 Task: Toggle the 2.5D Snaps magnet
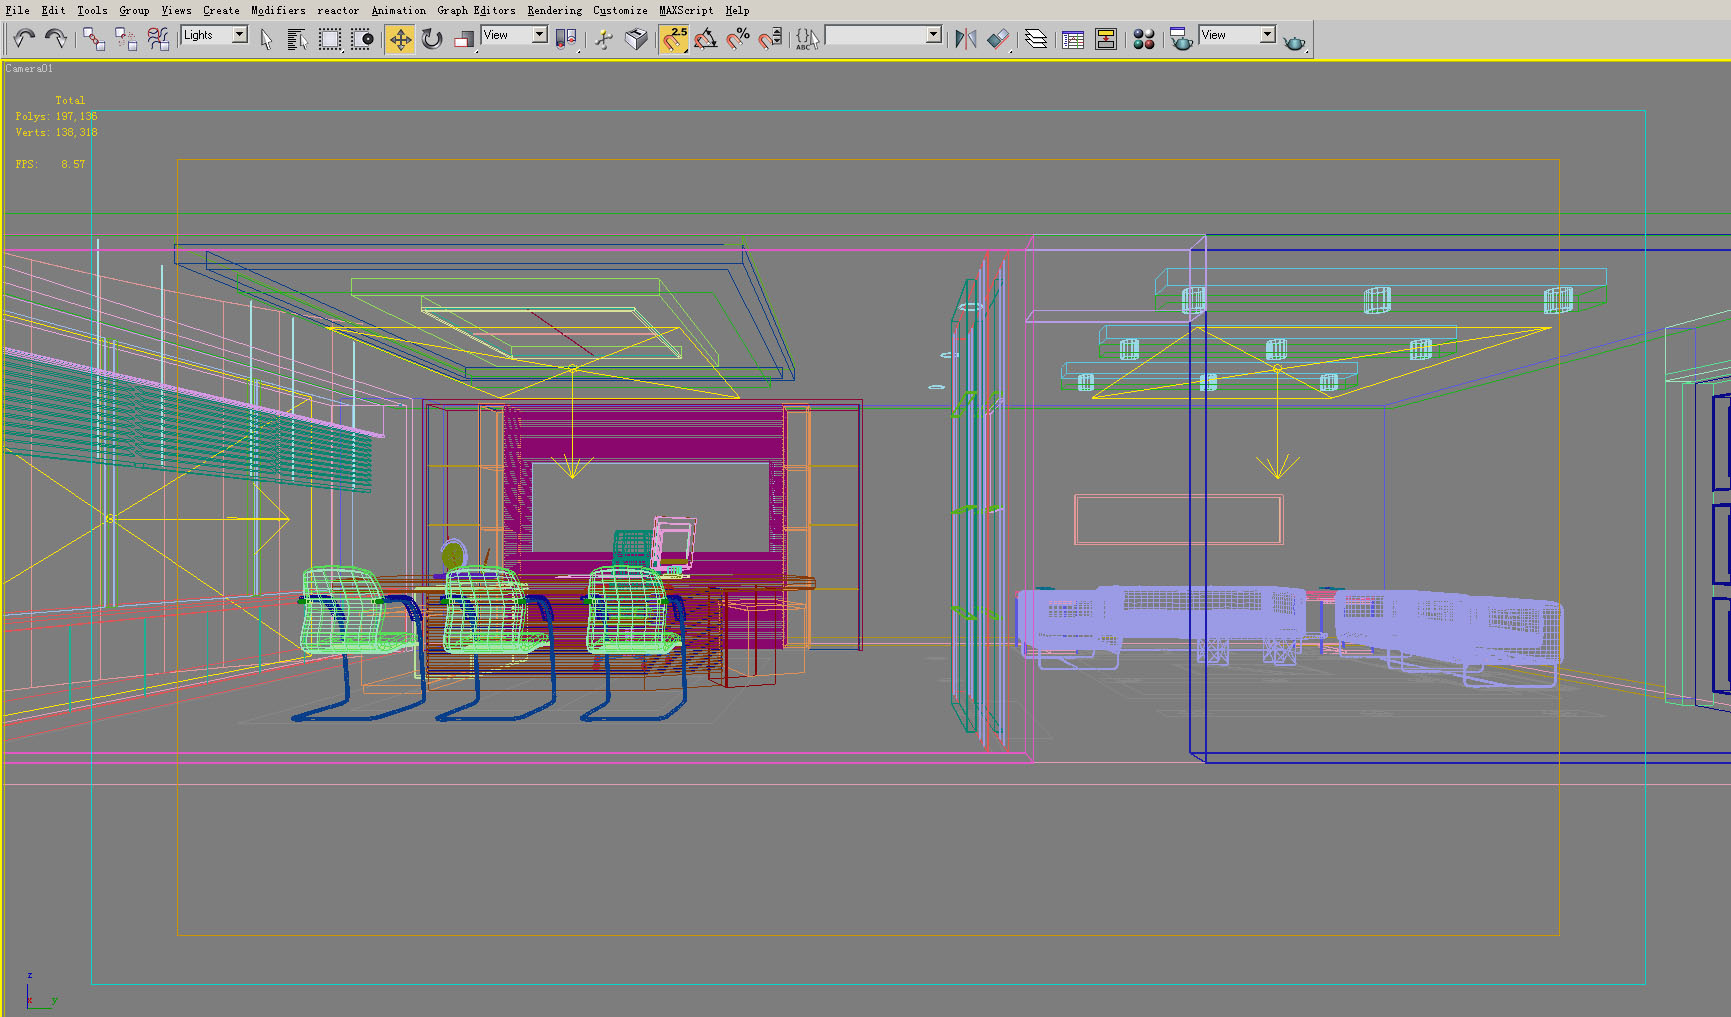674,39
